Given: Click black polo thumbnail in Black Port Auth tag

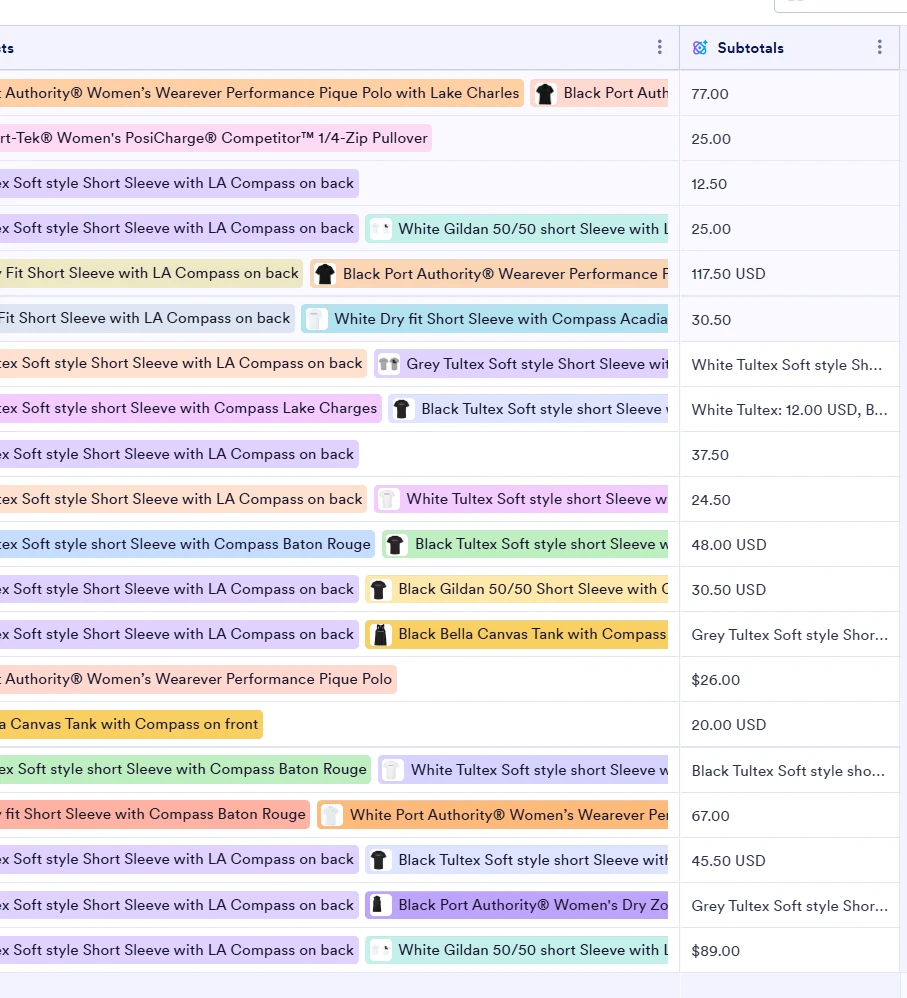Looking at the screenshot, I should [x=545, y=94].
